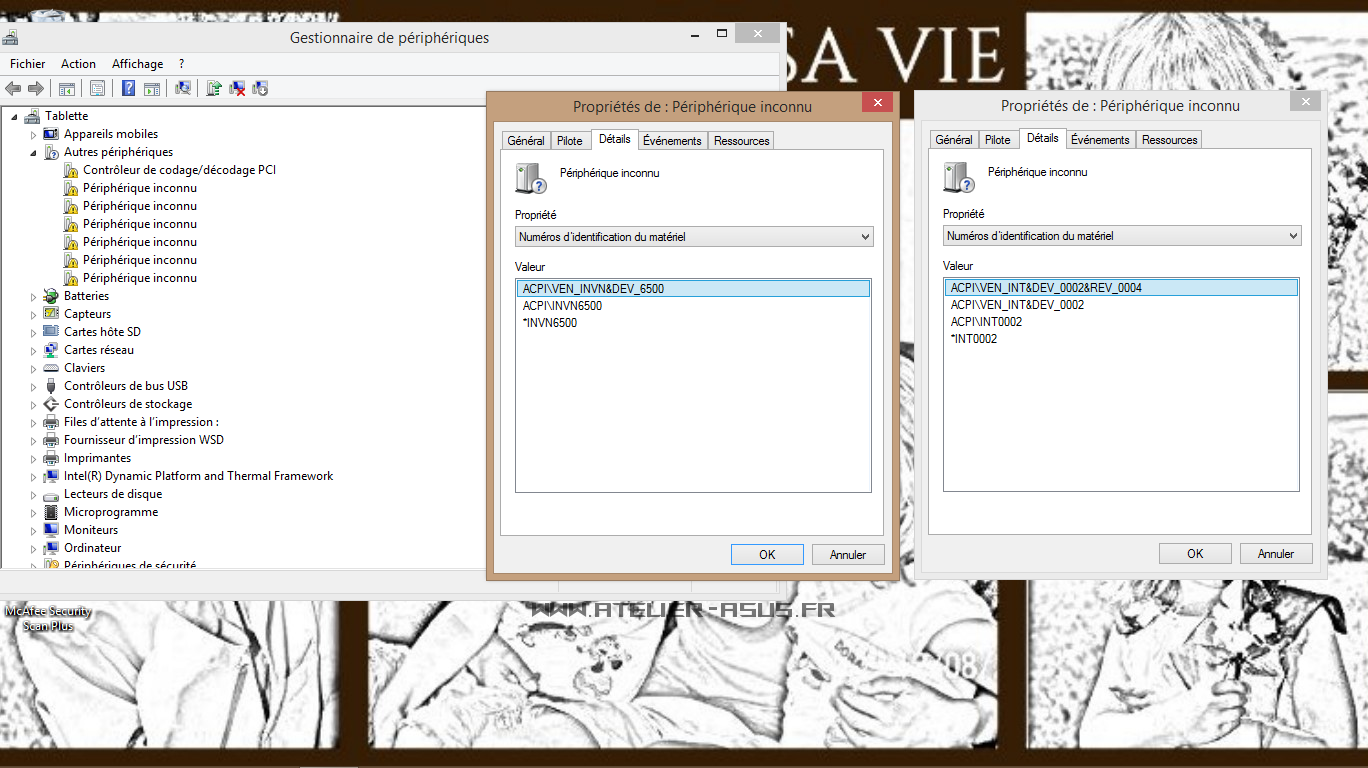This screenshot has height=768, width=1368.
Task: Open the Affichage menu
Action: pos(137,64)
